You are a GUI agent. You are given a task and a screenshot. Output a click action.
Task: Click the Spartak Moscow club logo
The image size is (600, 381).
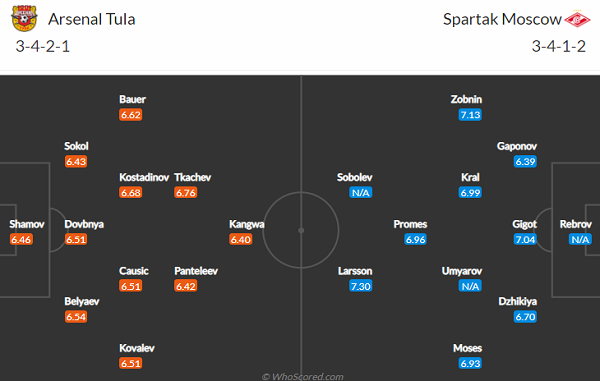[577, 19]
